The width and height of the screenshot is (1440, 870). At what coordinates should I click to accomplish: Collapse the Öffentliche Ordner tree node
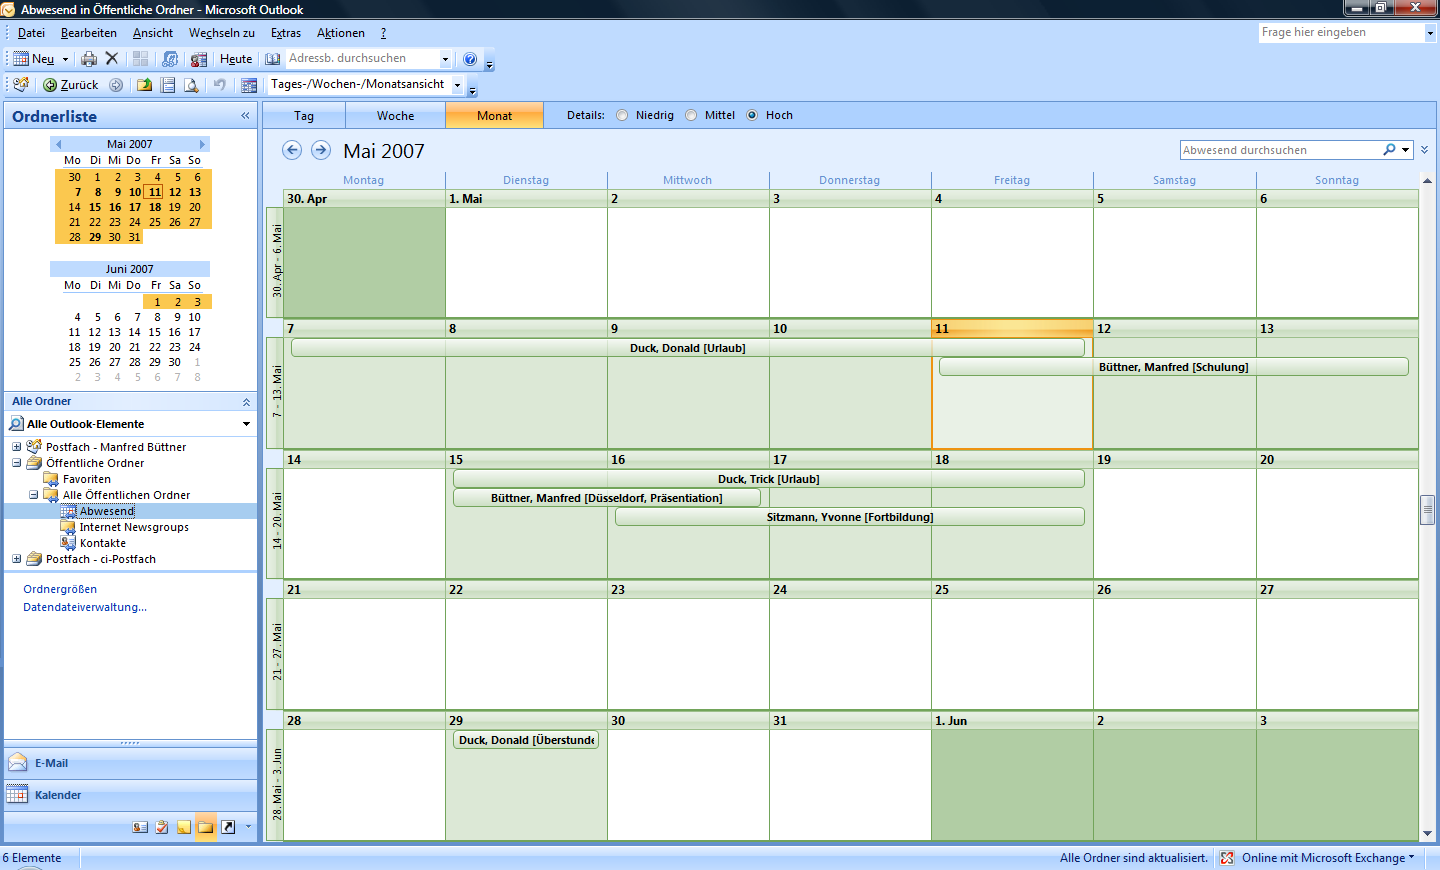[17, 463]
